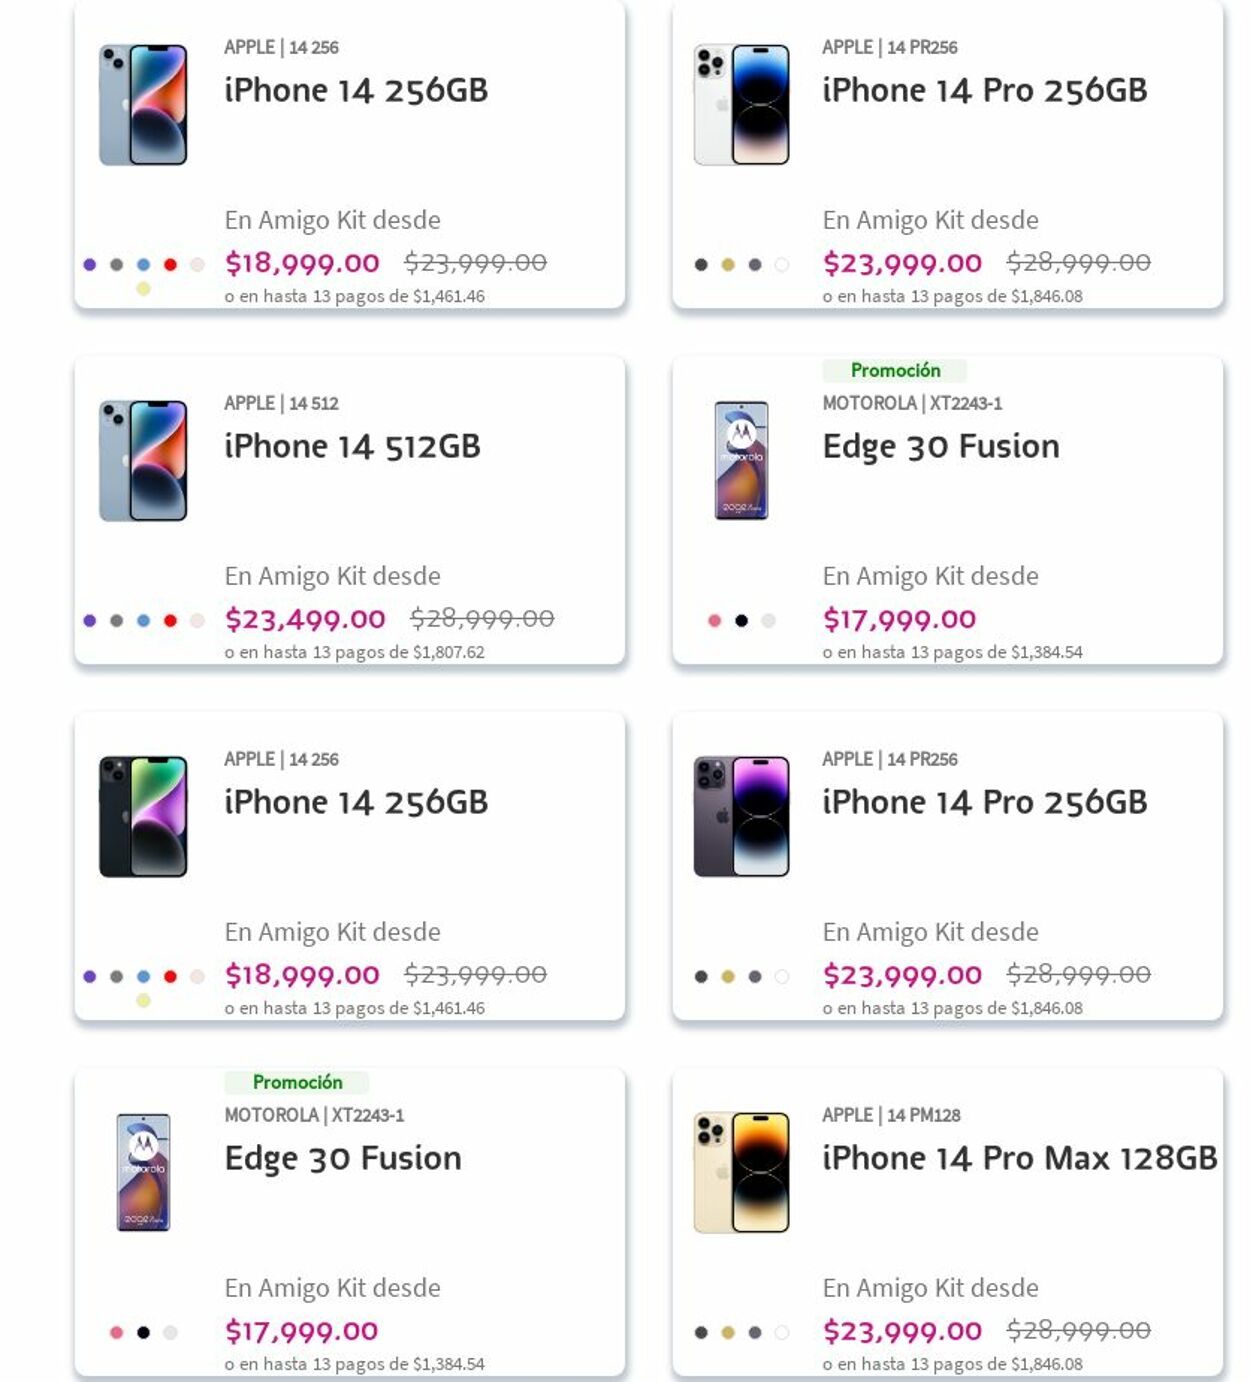Click the APPLE | 14 PM128 model label
The width and height of the screenshot is (1250, 1382).
(891, 1115)
